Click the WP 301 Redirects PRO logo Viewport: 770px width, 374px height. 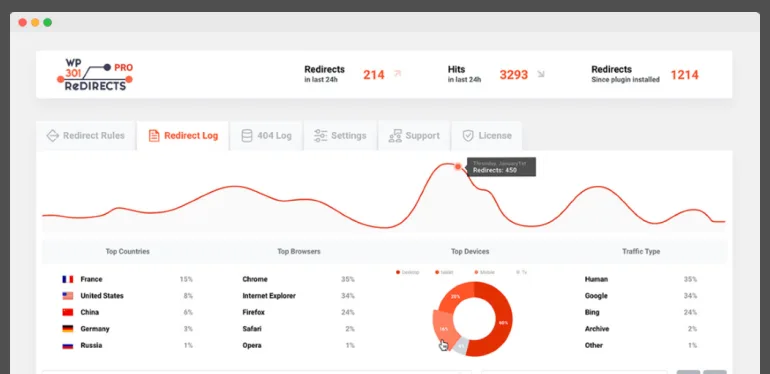pos(95,75)
